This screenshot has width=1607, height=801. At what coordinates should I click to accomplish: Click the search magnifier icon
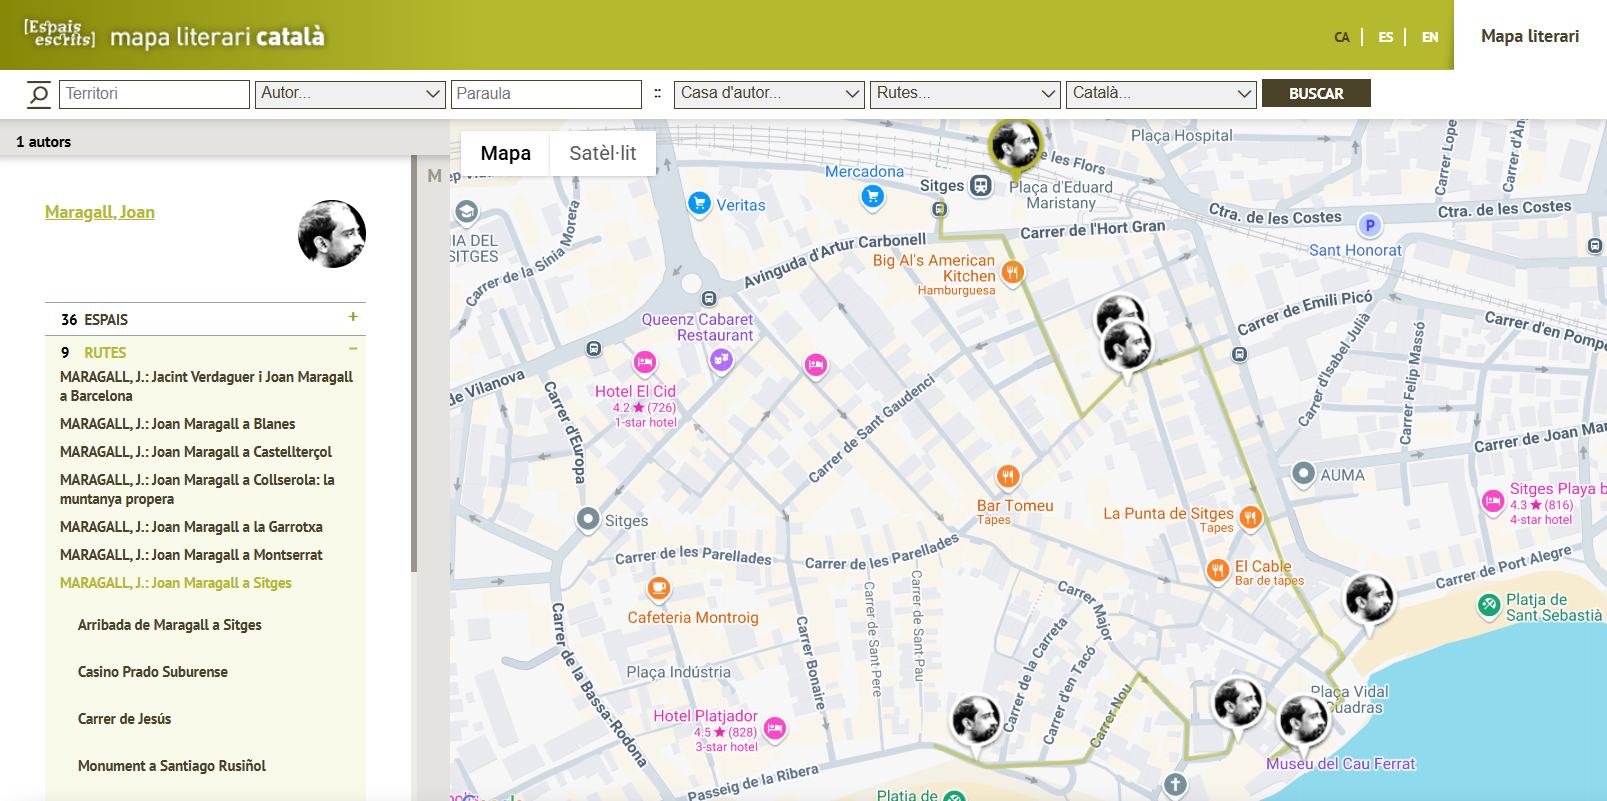(38, 94)
